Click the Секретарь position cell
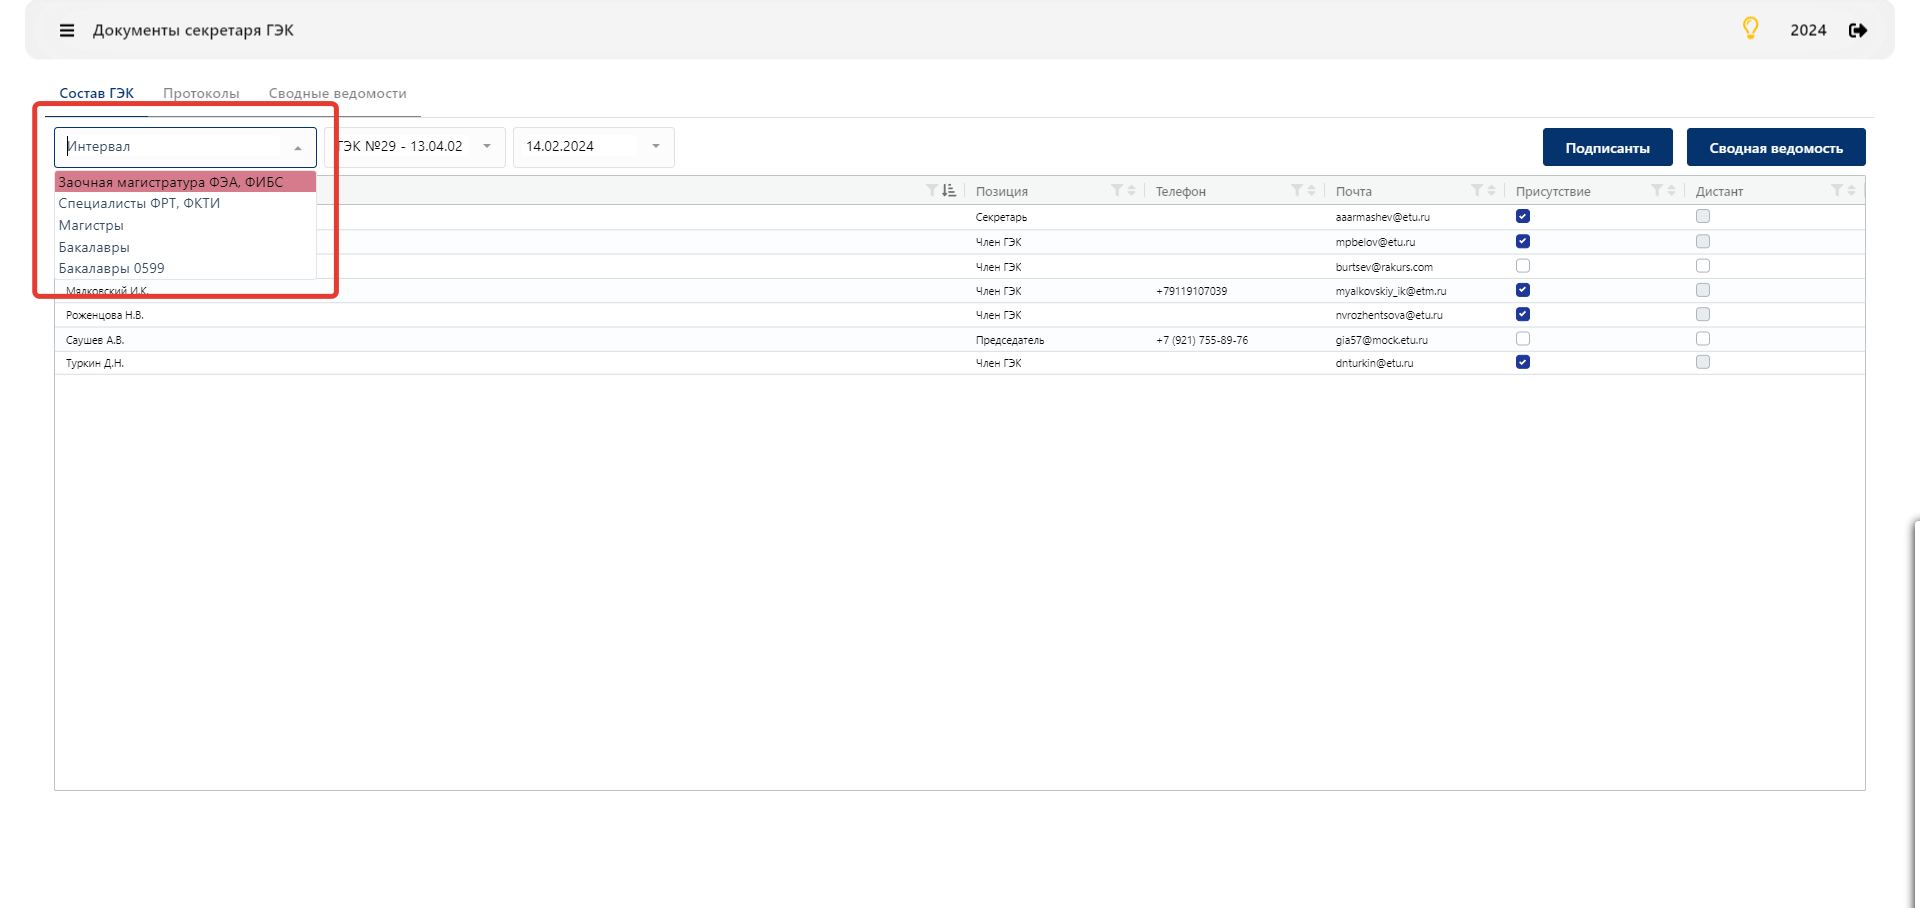The width and height of the screenshot is (1920, 908). [x=1001, y=217]
